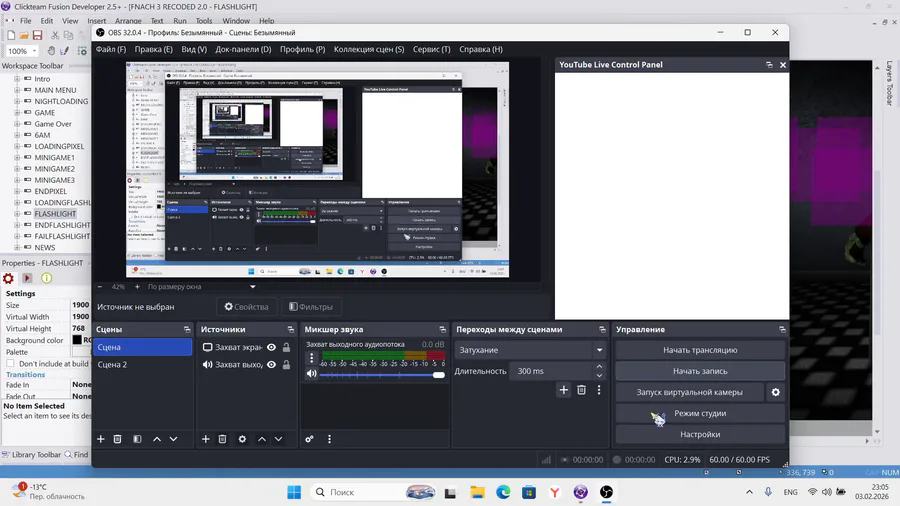Image resolution: width=900 pixels, height=506 pixels.
Task: Move scene up arrow in Scenes panel
Action: tap(157, 439)
